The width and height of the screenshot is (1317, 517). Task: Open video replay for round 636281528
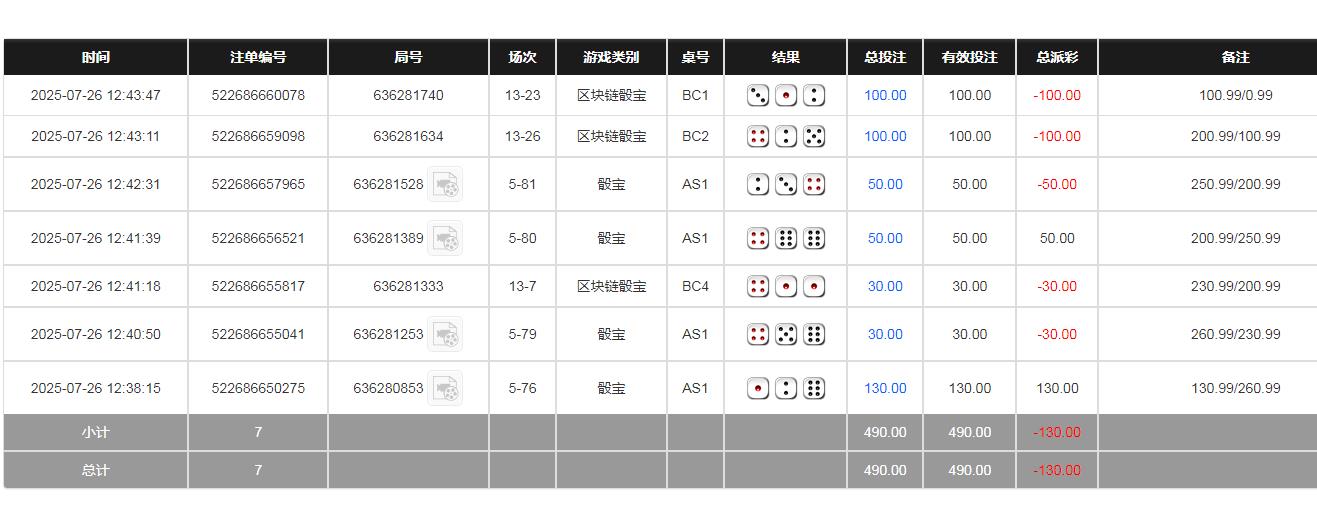445,184
